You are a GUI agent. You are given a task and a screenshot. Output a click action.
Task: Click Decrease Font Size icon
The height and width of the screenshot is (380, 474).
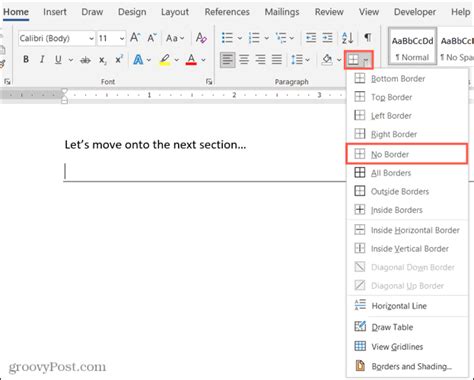152,38
